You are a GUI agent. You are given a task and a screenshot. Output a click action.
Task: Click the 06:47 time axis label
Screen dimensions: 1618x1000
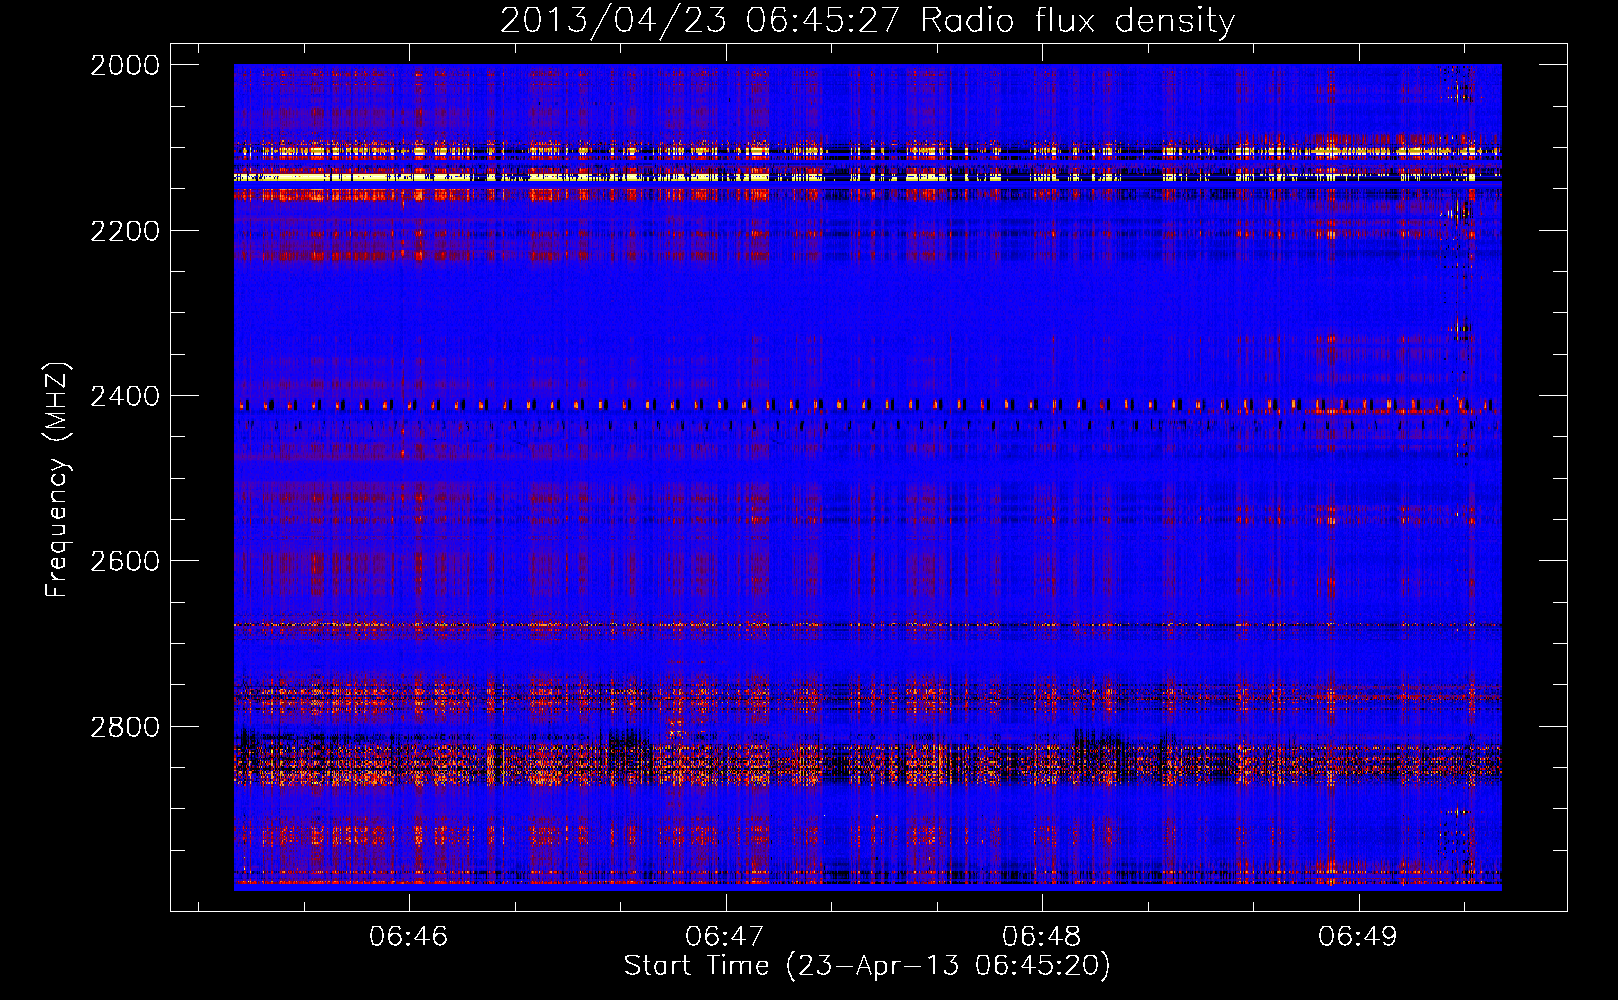coord(725,936)
